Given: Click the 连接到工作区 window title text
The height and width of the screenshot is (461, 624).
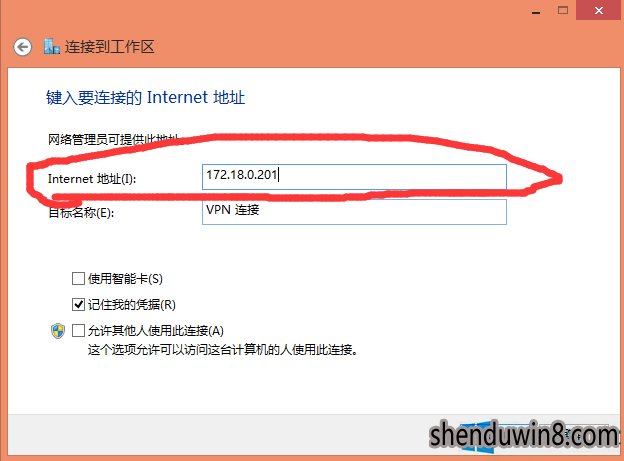Looking at the screenshot, I should 109,47.
